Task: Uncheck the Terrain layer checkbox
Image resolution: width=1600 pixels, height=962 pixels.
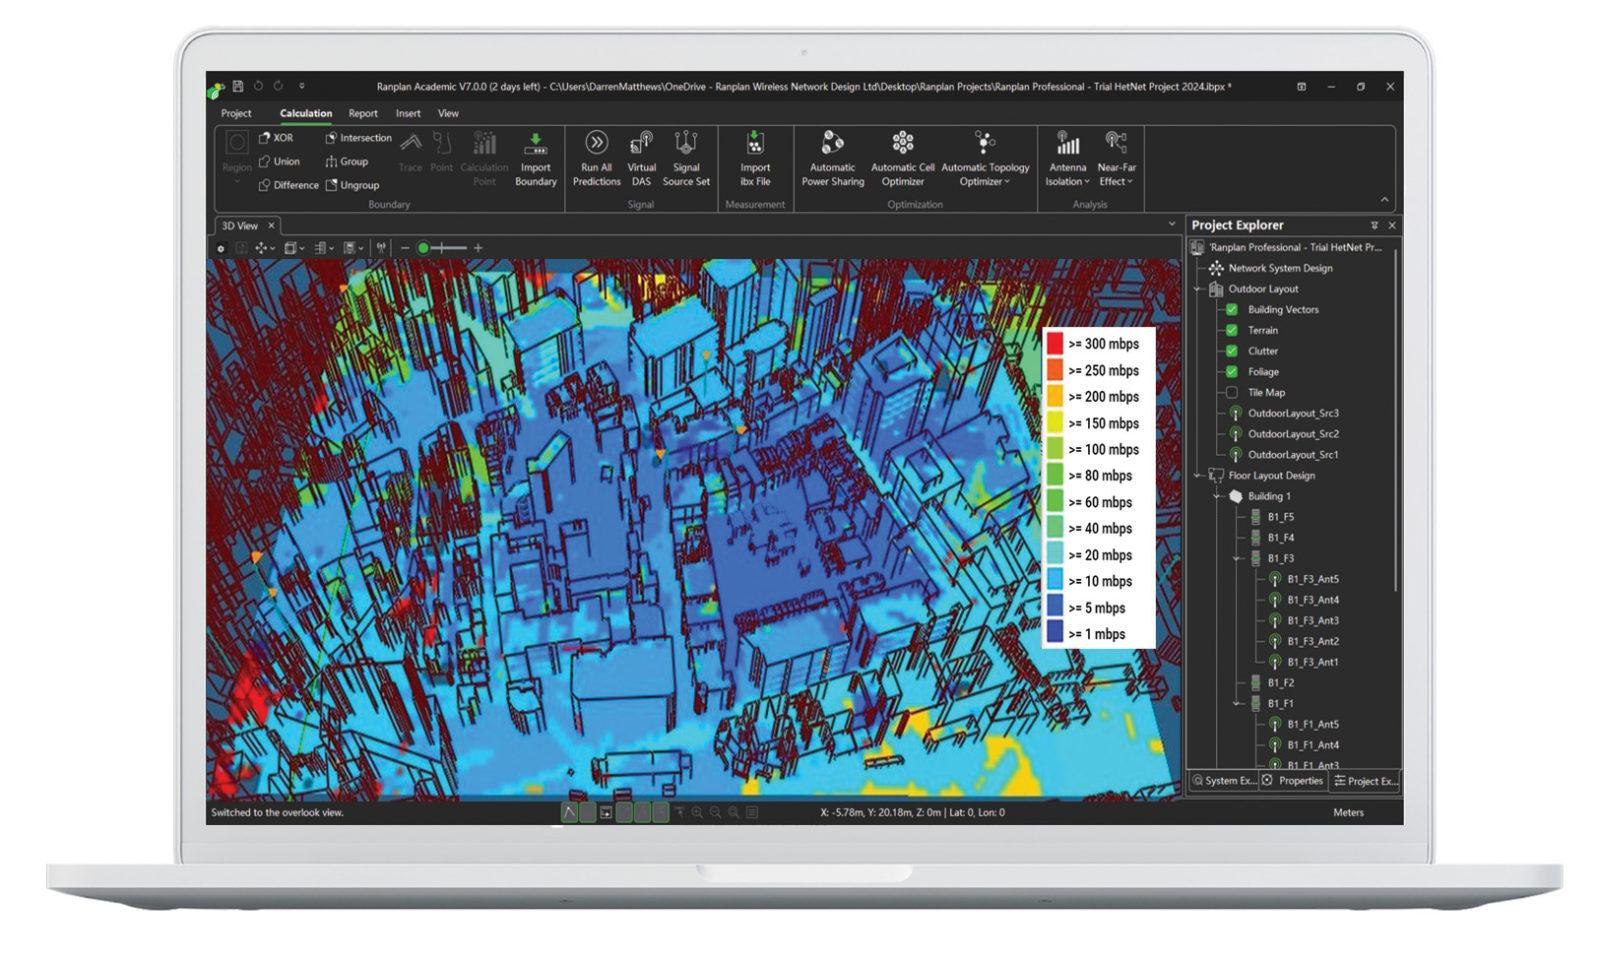Action: click(1232, 330)
